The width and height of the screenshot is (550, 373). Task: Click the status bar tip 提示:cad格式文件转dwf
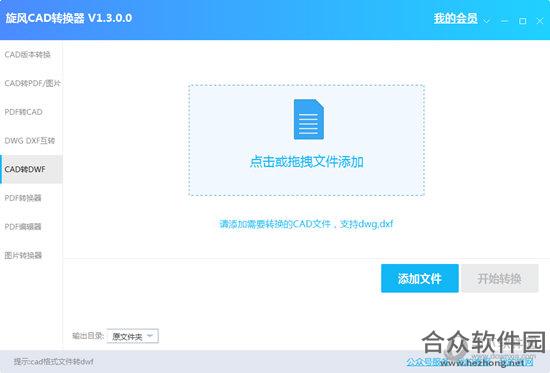click(54, 362)
